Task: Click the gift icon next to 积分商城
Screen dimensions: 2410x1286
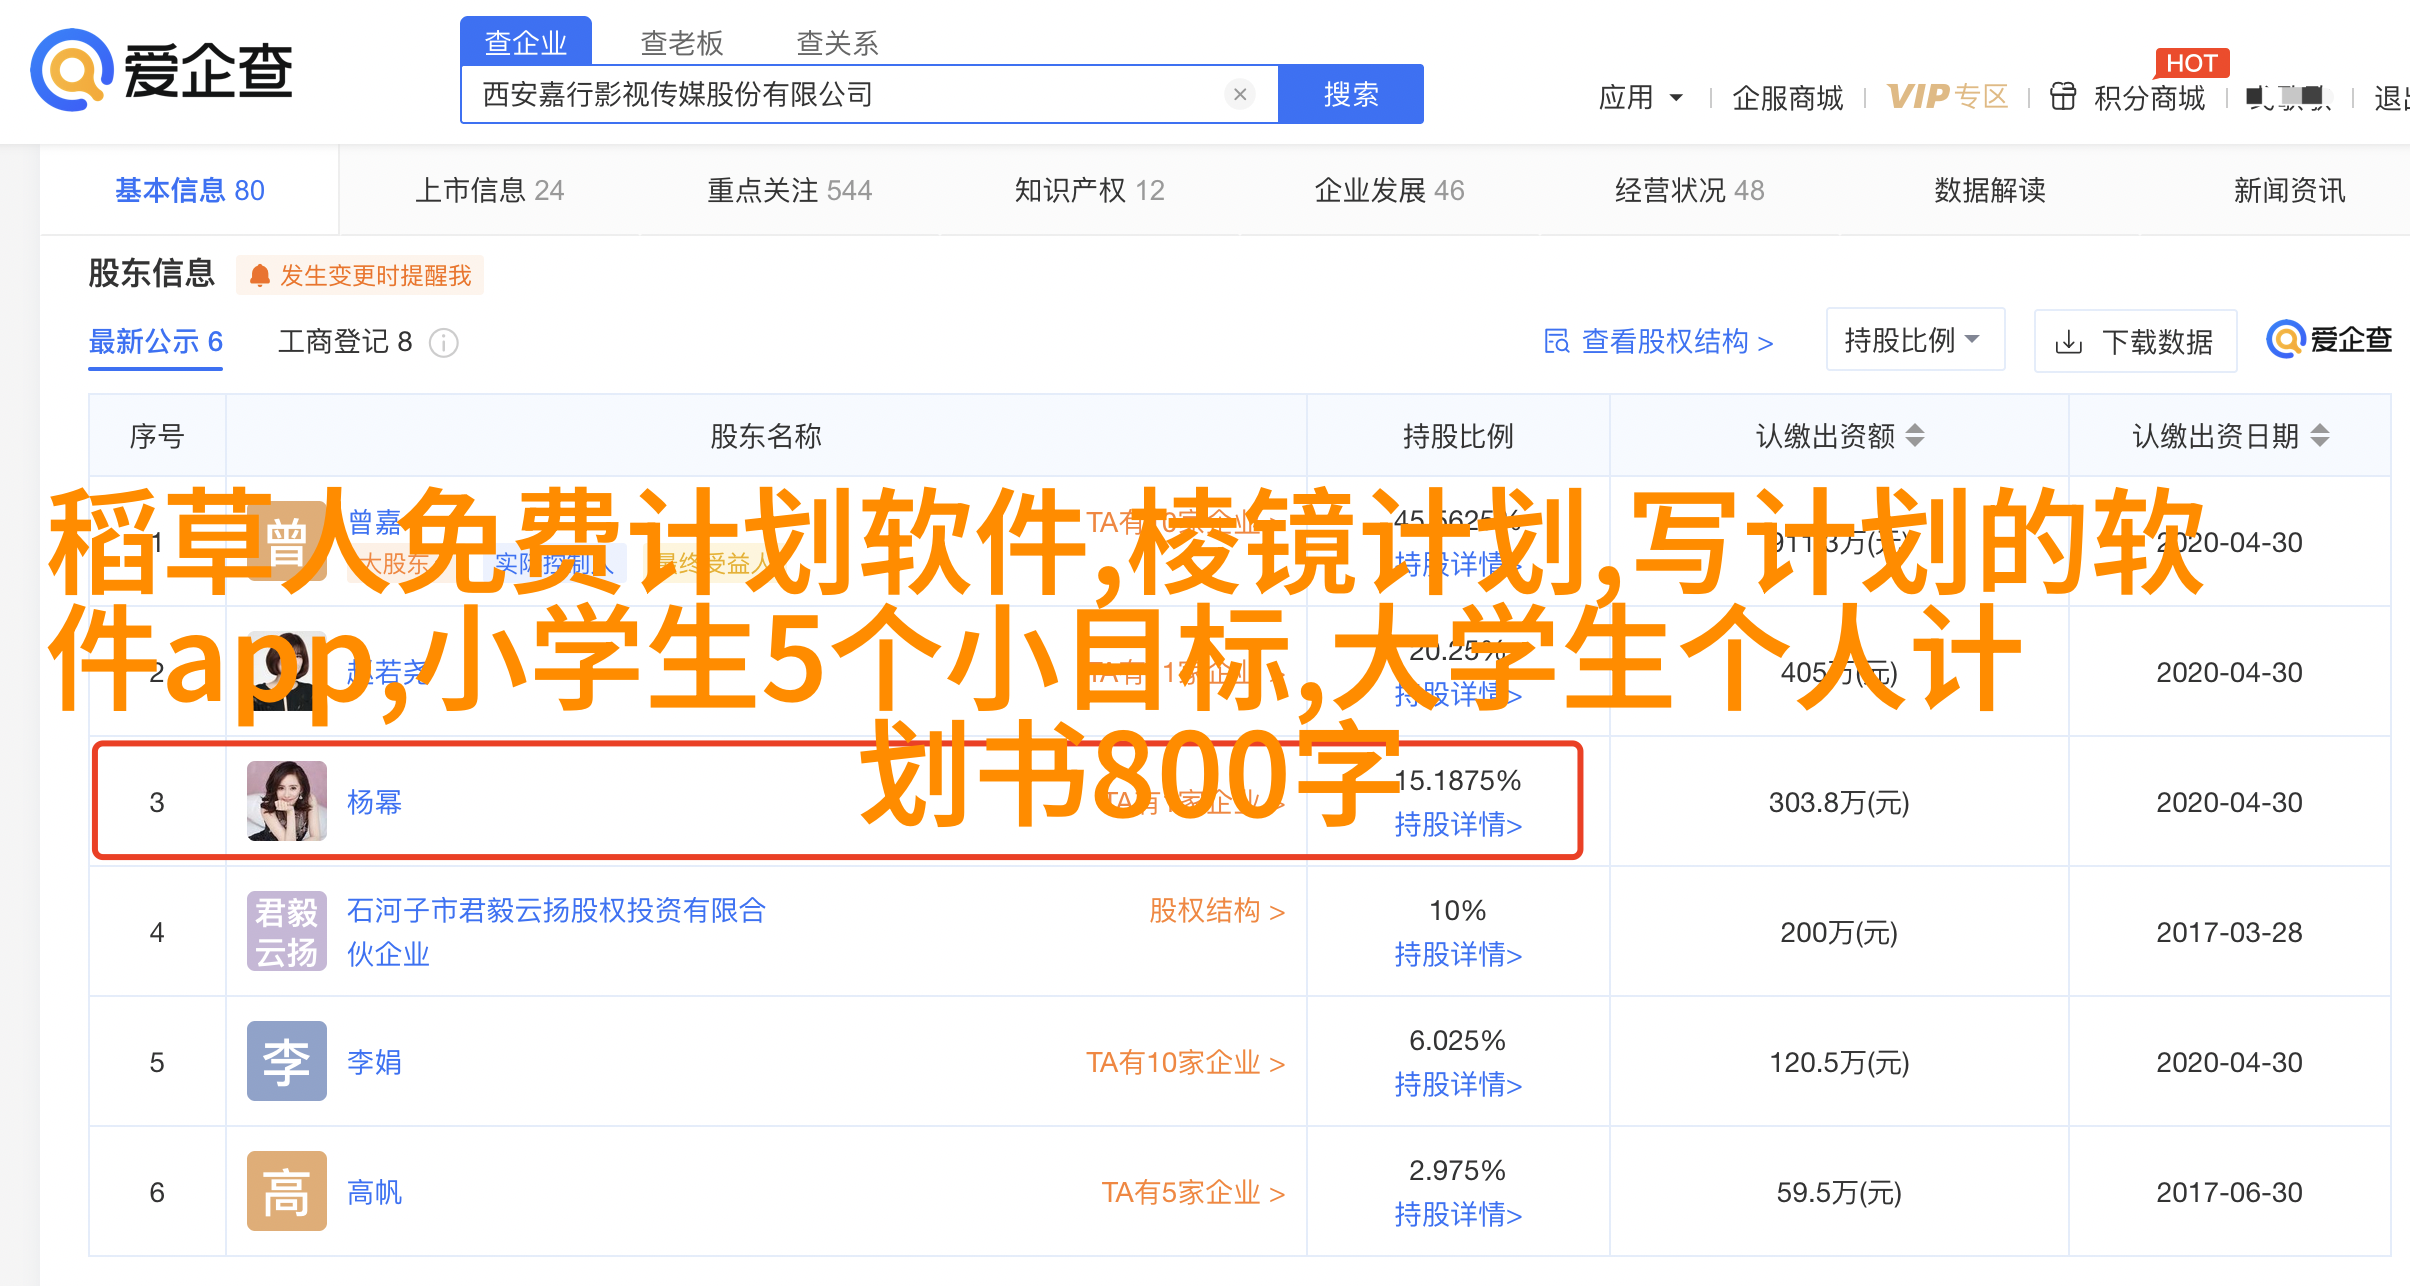Action: pos(2063,97)
